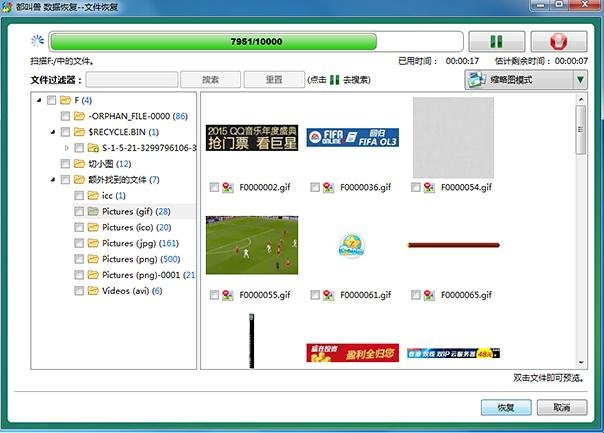The image size is (604, 433).
Task: Tick the F0000065.gif file checkbox
Action: pyautogui.click(x=416, y=295)
